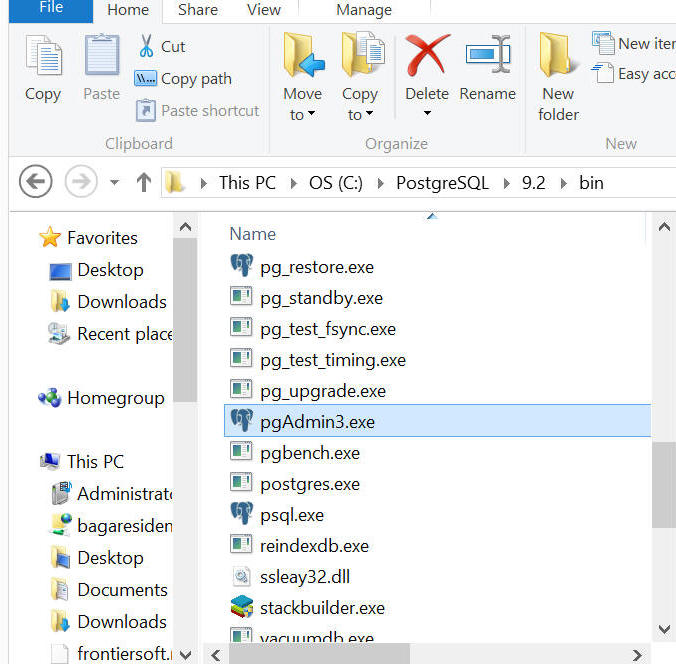The height and width of the screenshot is (664, 676).
Task: Click file list vertical scrollbar thumb
Action: 663,485
